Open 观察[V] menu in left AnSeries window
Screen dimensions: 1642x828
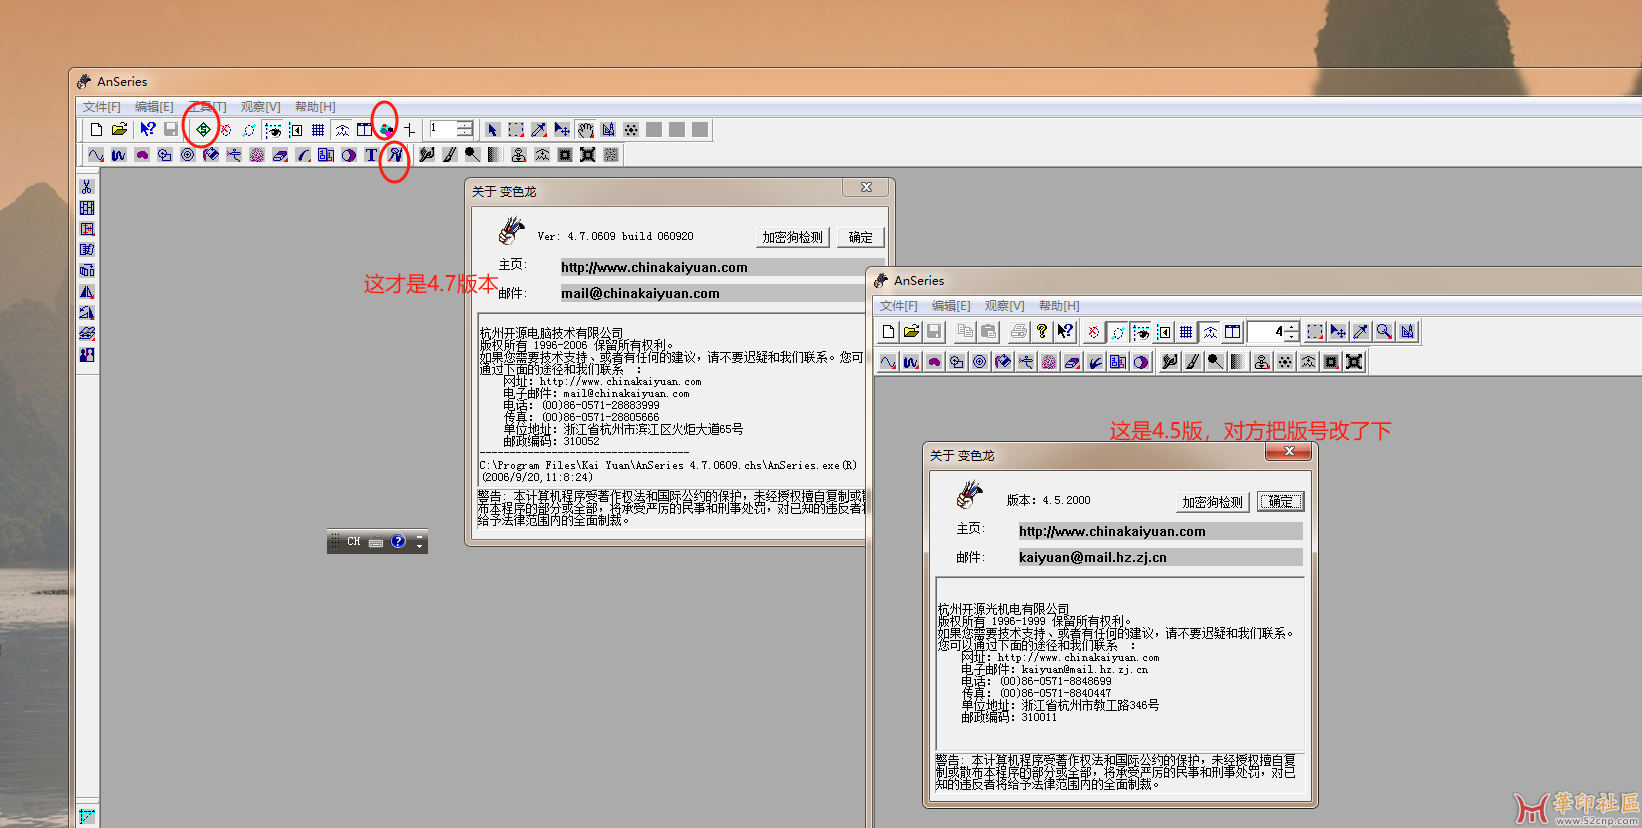(260, 106)
